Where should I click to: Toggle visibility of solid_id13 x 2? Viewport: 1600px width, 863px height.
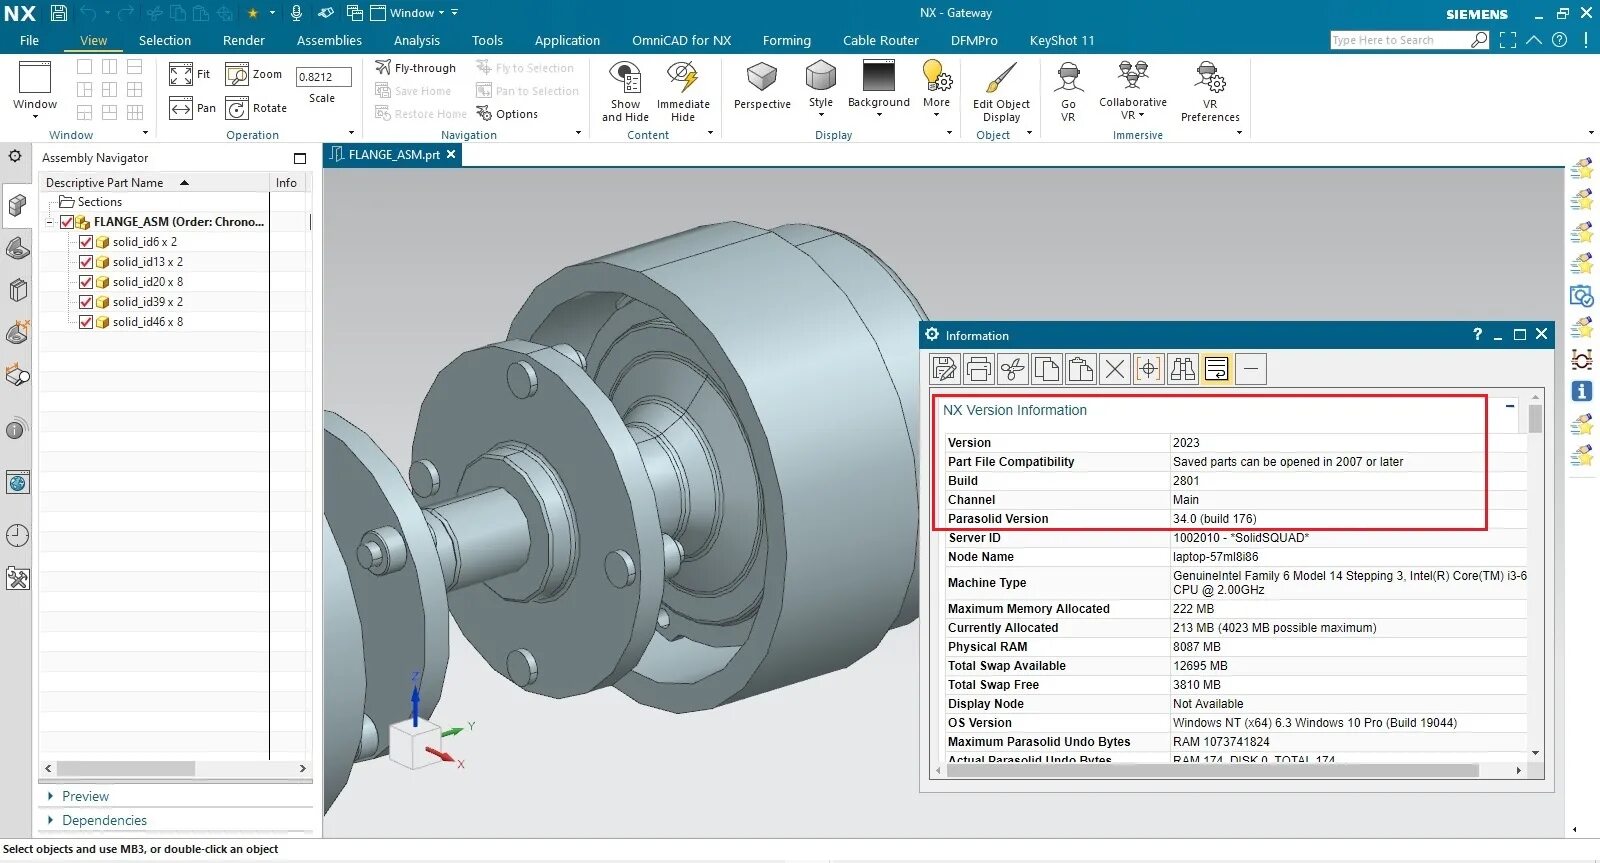86,262
